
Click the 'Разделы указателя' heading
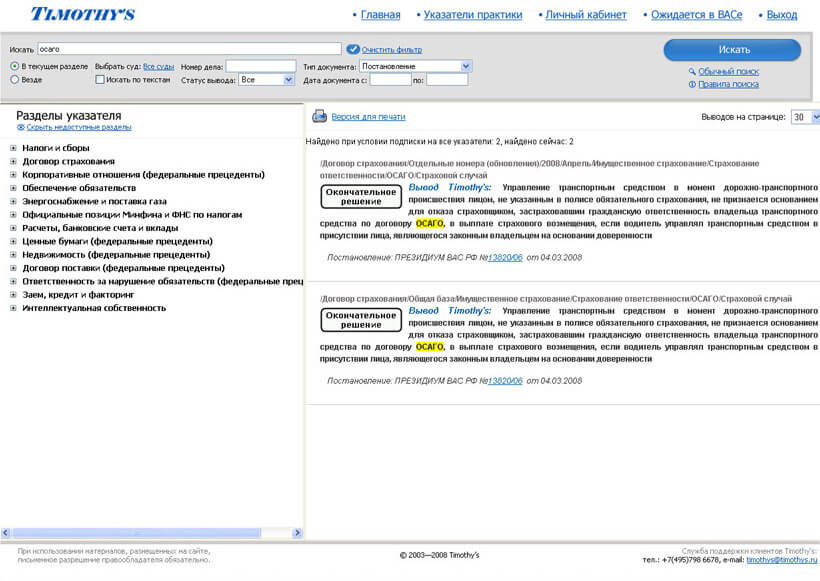tap(69, 116)
